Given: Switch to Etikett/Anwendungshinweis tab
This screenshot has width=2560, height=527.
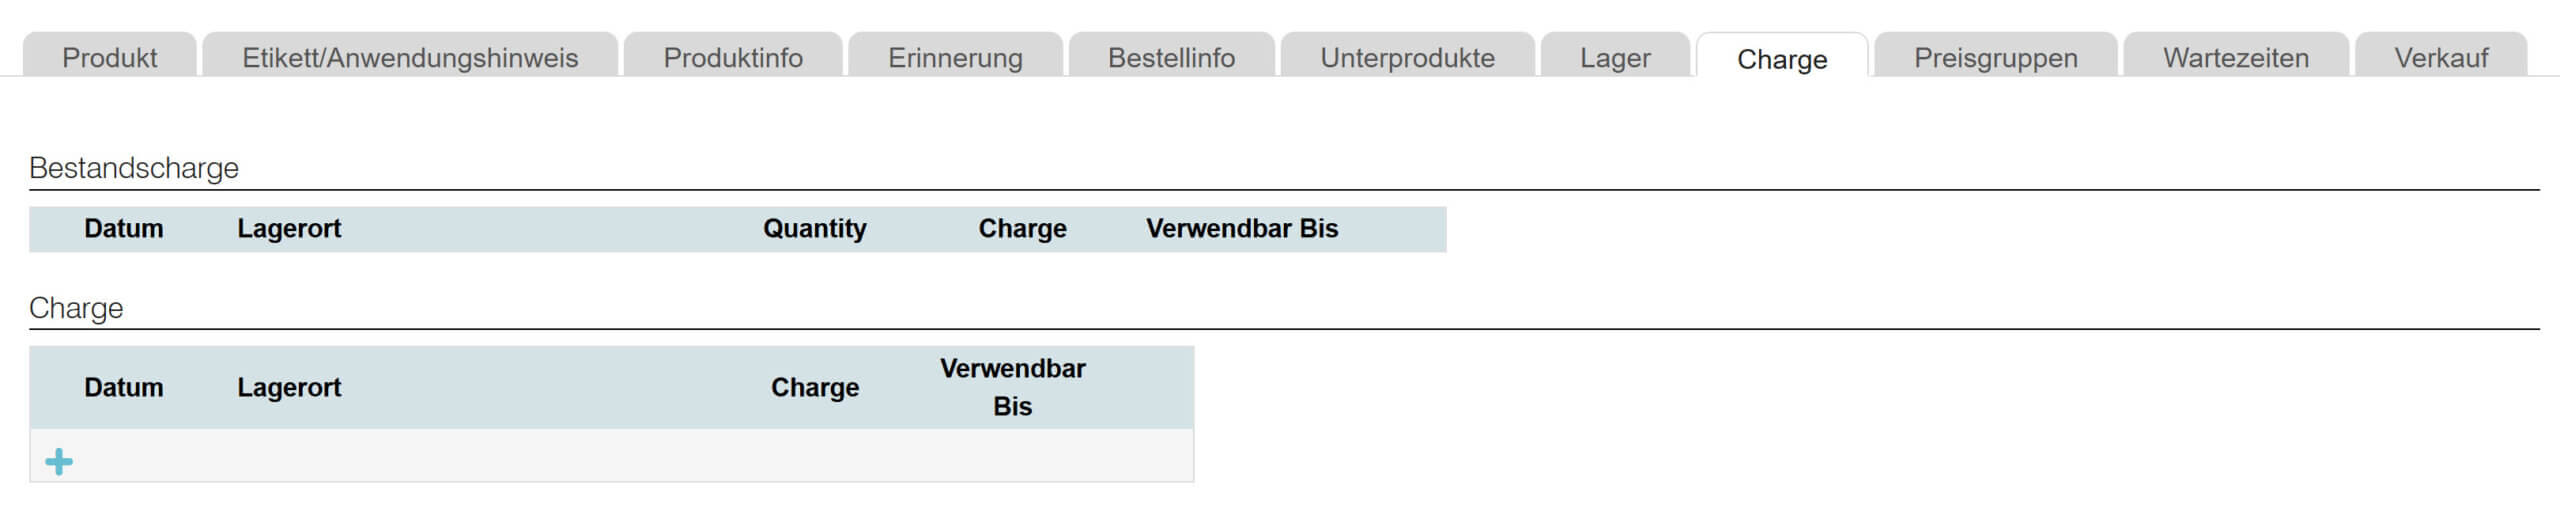Looking at the screenshot, I should [410, 58].
